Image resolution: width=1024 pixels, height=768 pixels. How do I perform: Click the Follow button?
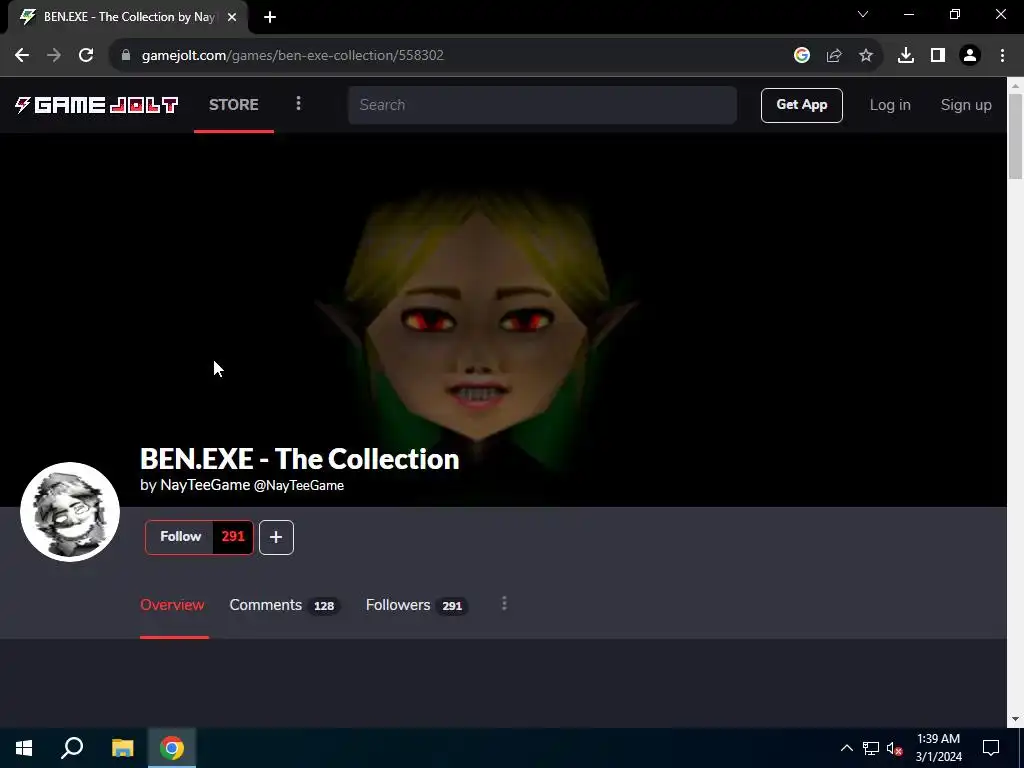point(180,537)
